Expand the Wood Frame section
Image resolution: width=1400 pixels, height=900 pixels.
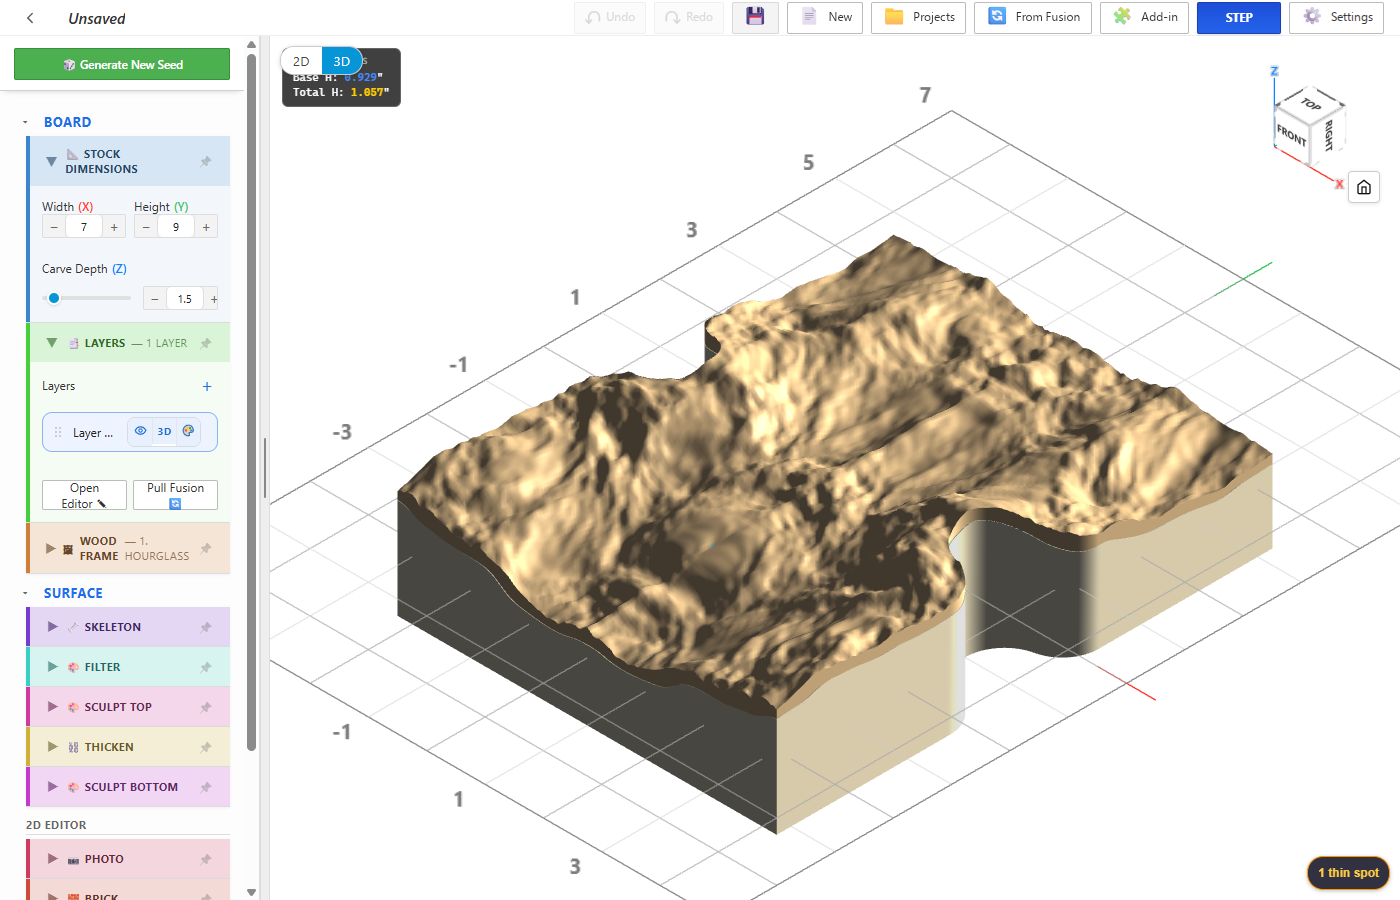tap(51, 548)
